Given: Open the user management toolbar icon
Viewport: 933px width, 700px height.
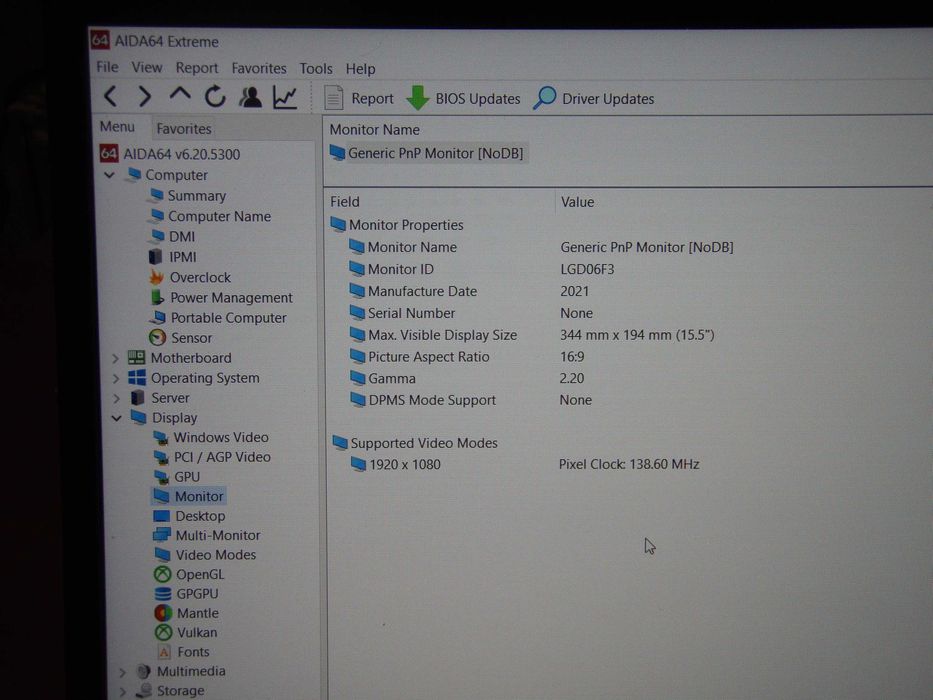Looking at the screenshot, I should [251, 97].
